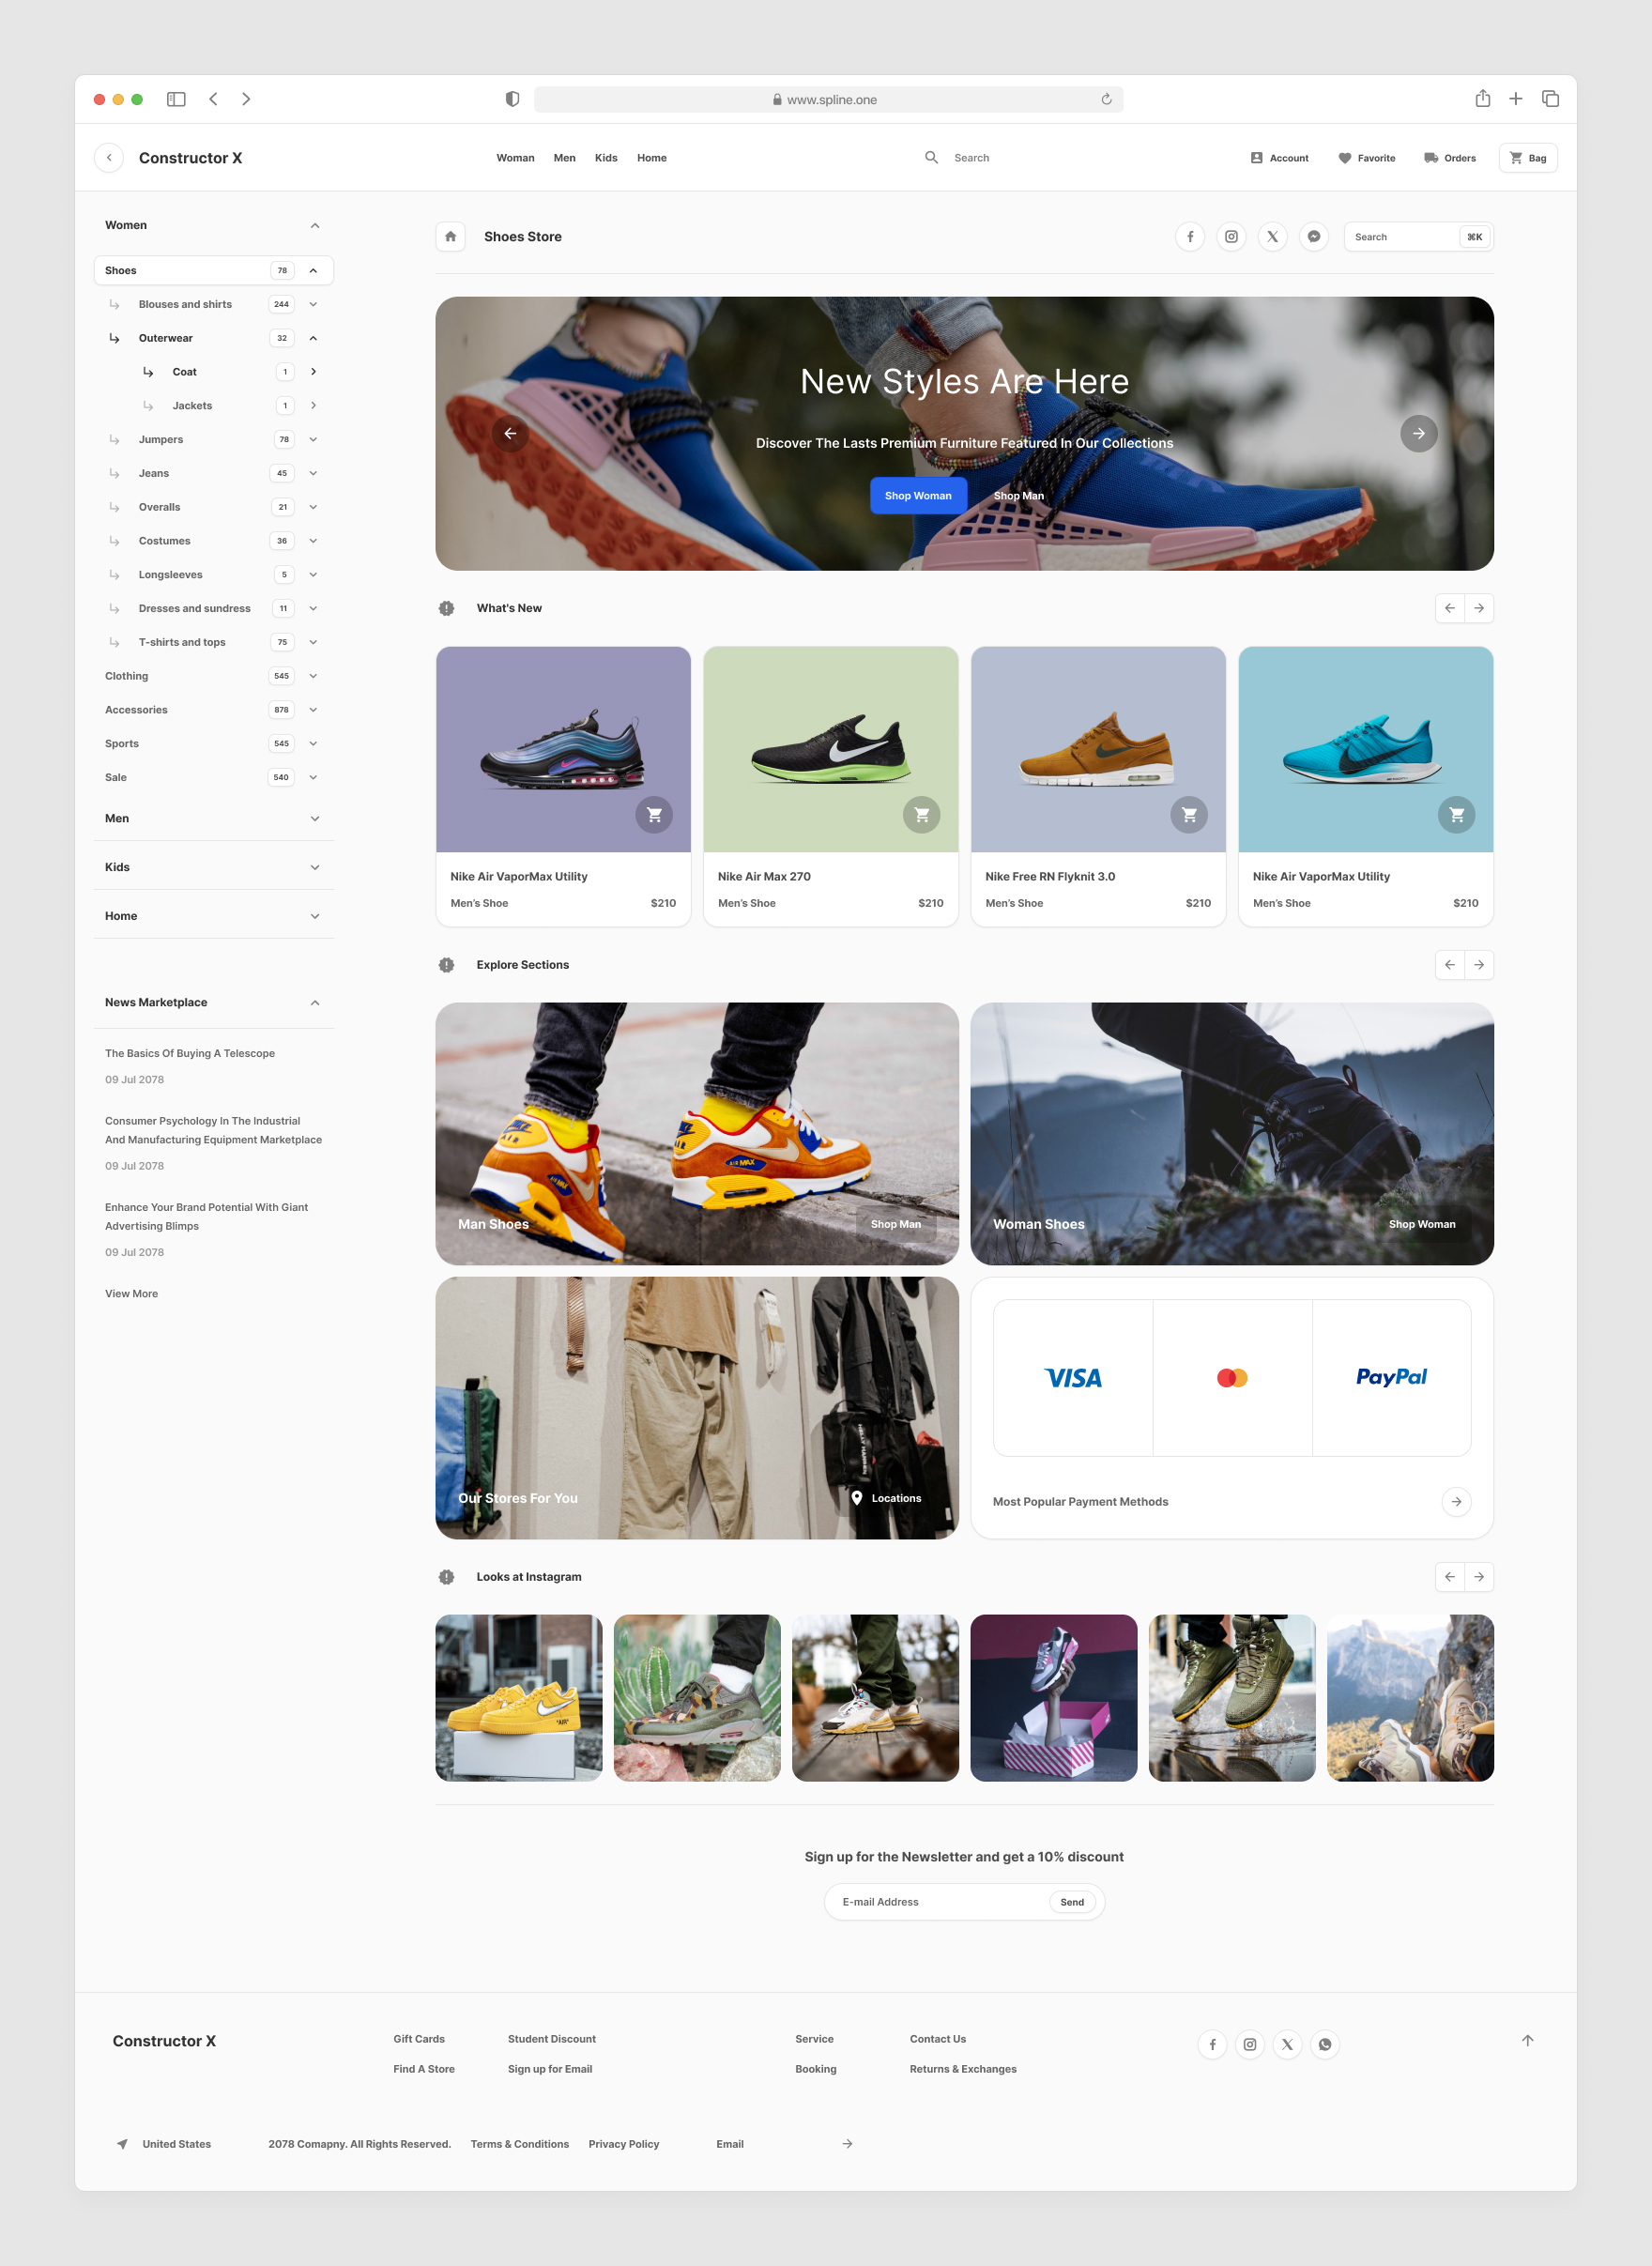Open Favorite in header
This screenshot has height=2266, width=1652.
coord(1366,158)
